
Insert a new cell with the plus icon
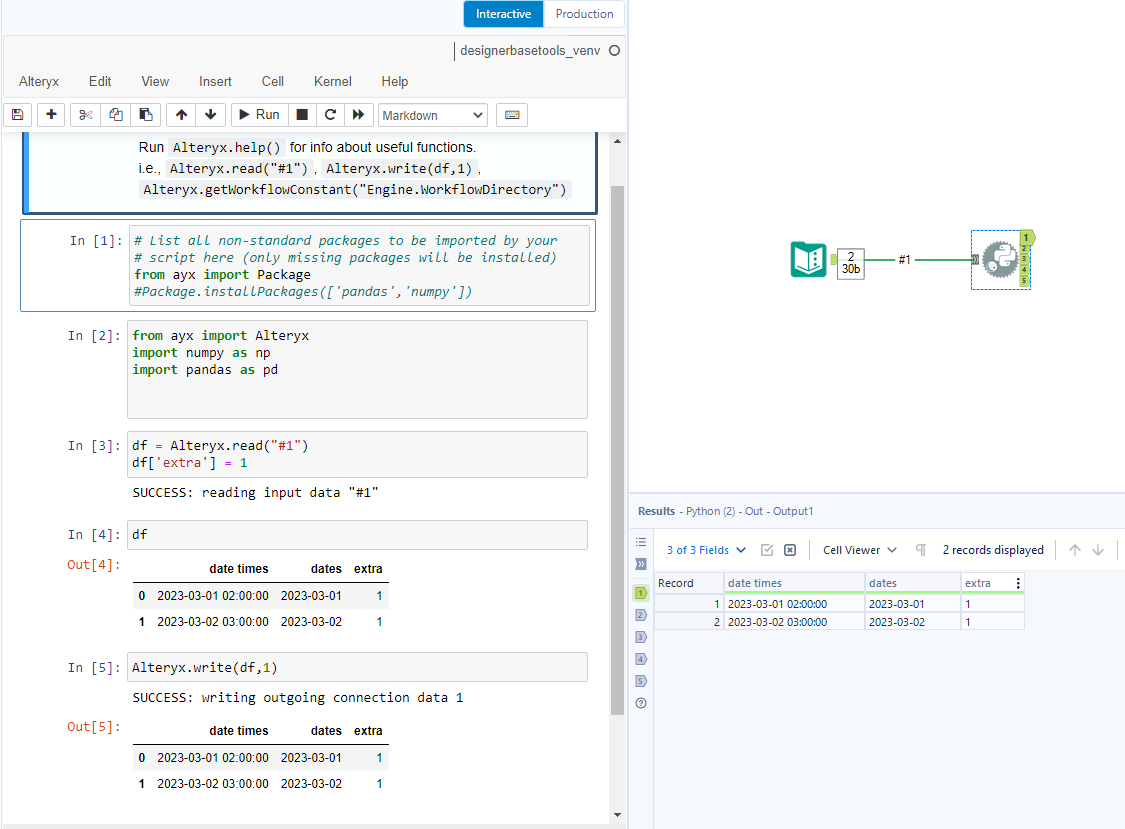51,115
